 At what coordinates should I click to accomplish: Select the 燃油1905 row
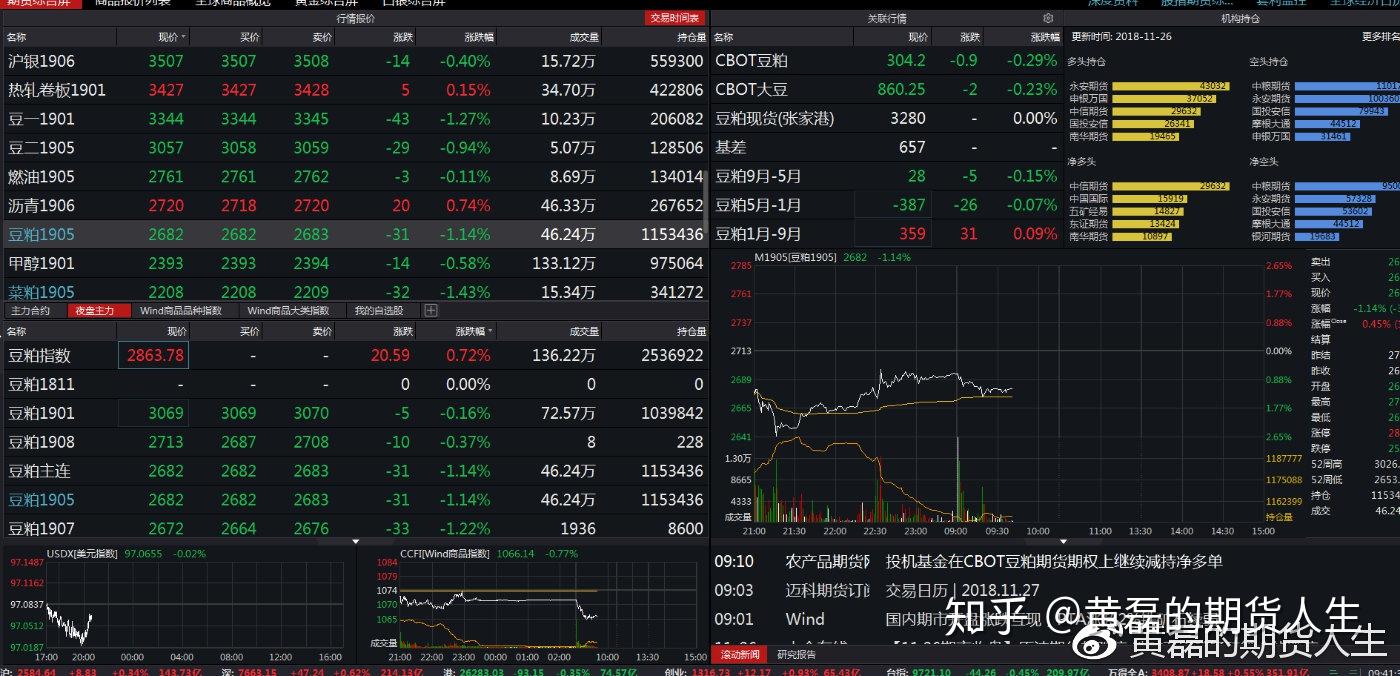[354, 177]
